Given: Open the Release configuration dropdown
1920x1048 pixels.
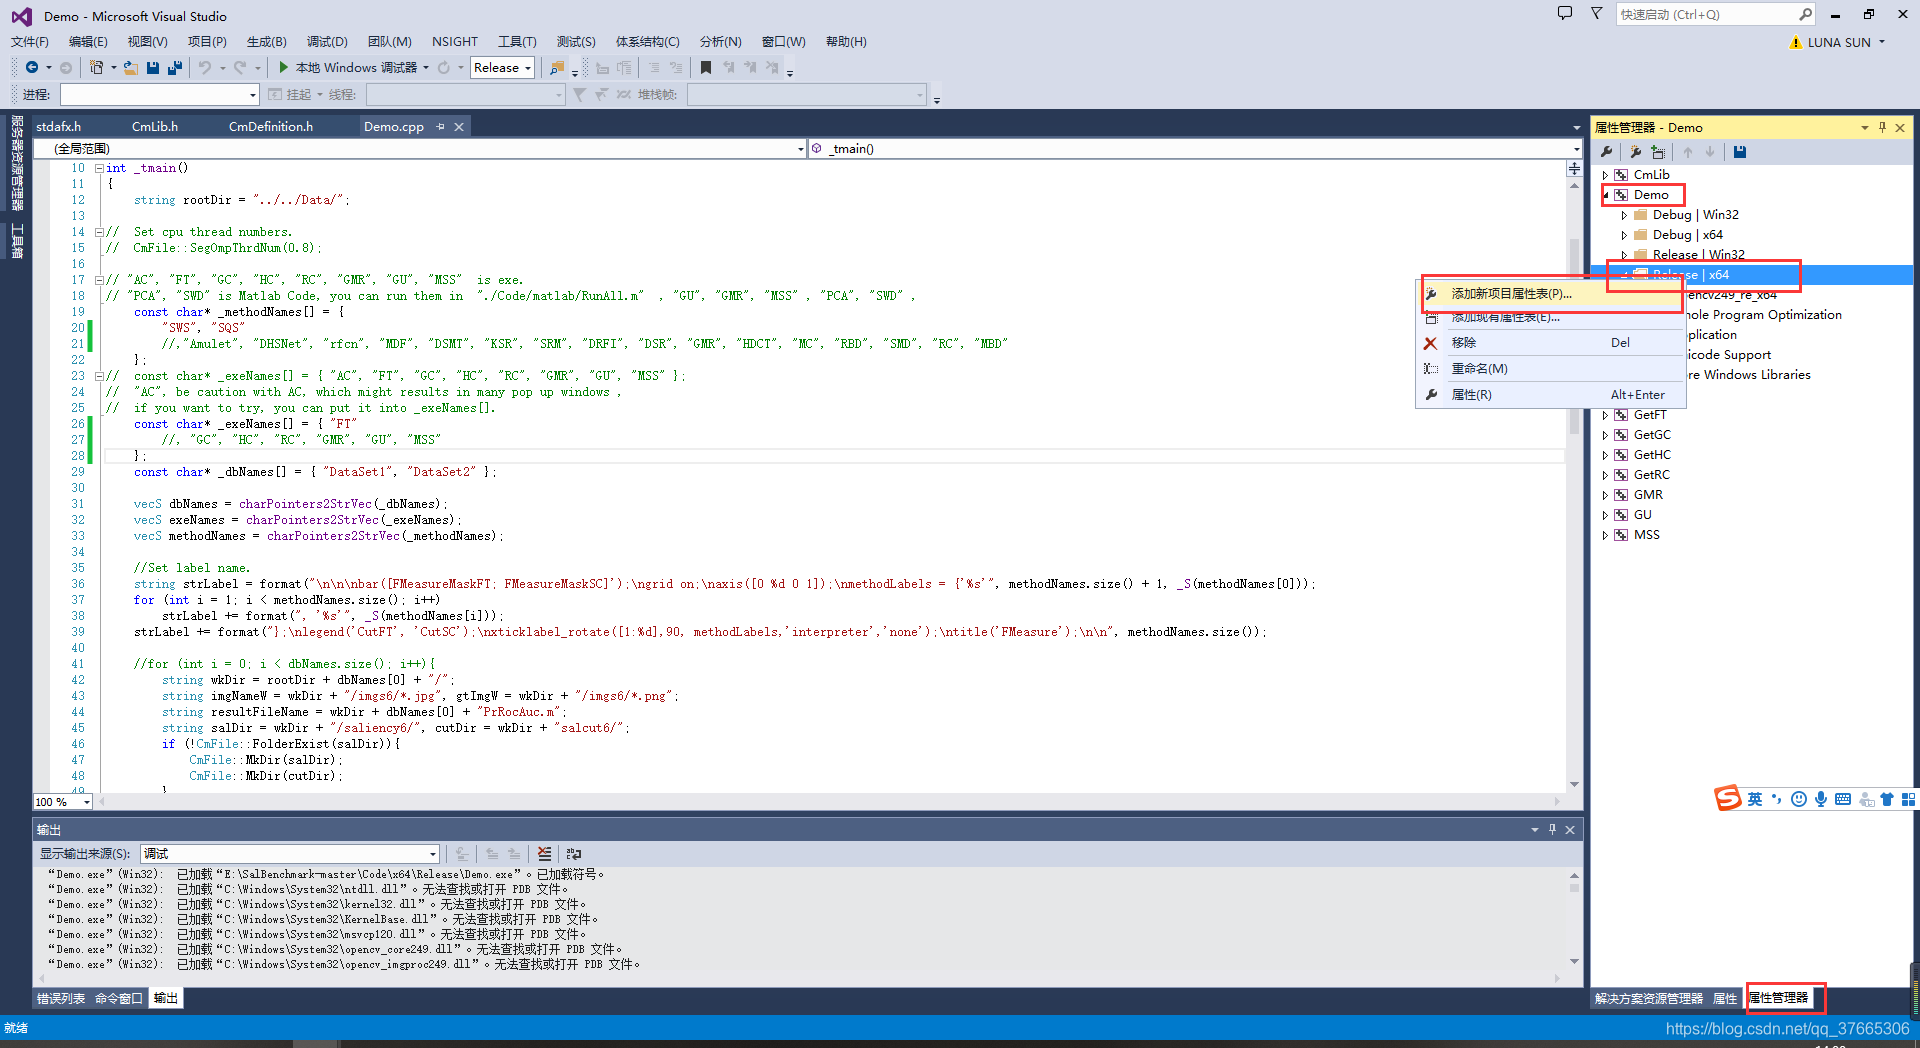Looking at the screenshot, I should tap(528, 68).
